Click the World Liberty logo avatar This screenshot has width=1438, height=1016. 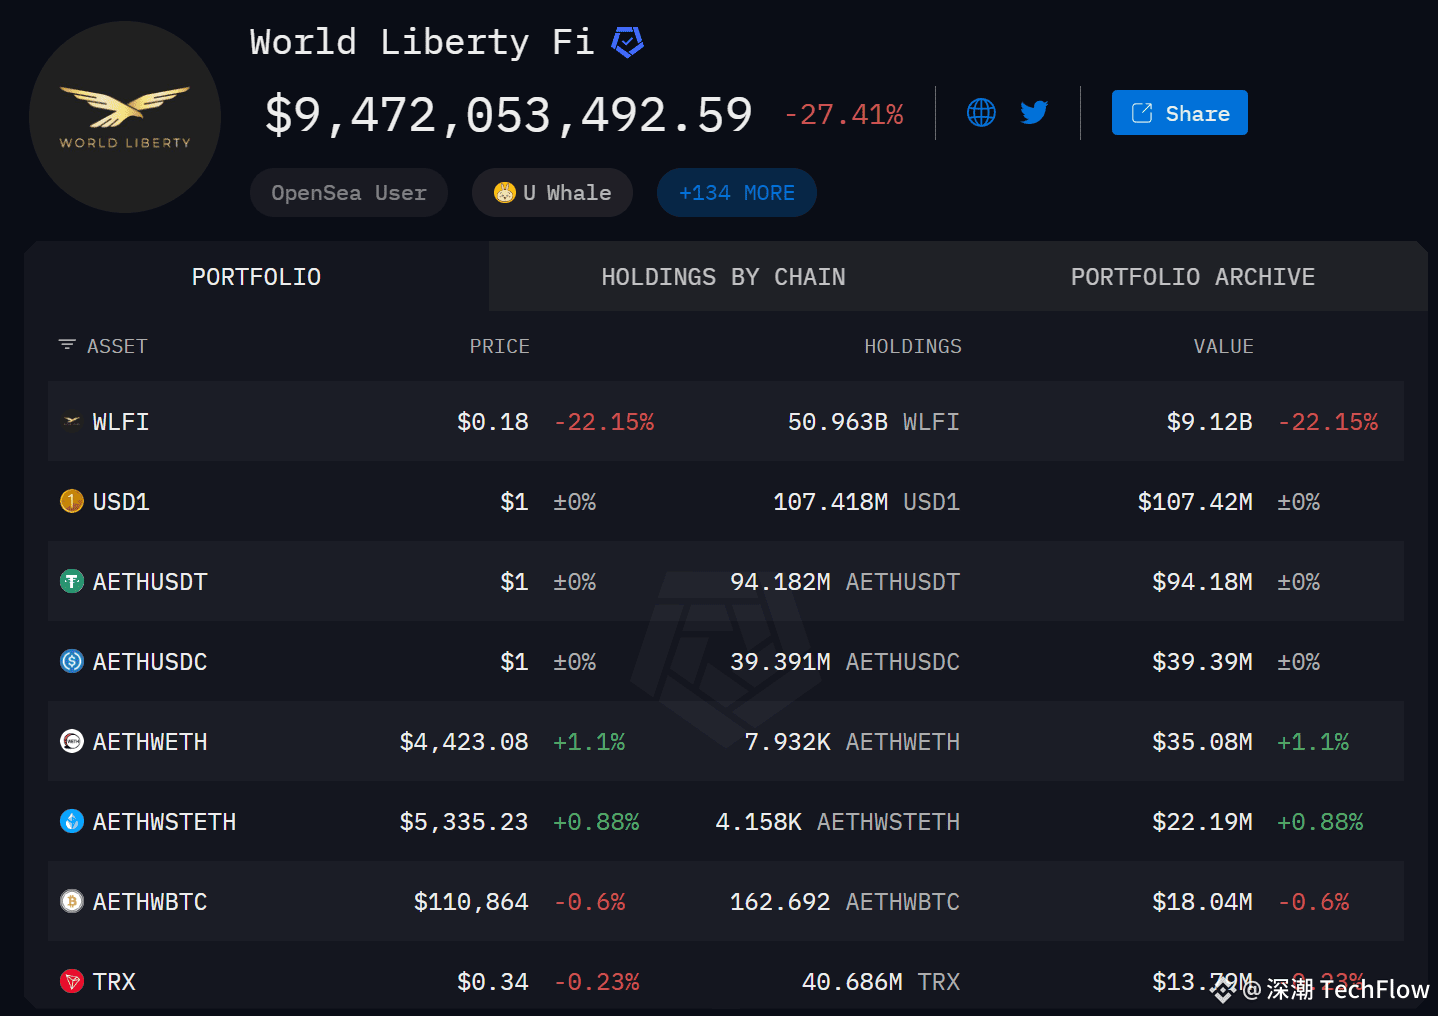(125, 117)
